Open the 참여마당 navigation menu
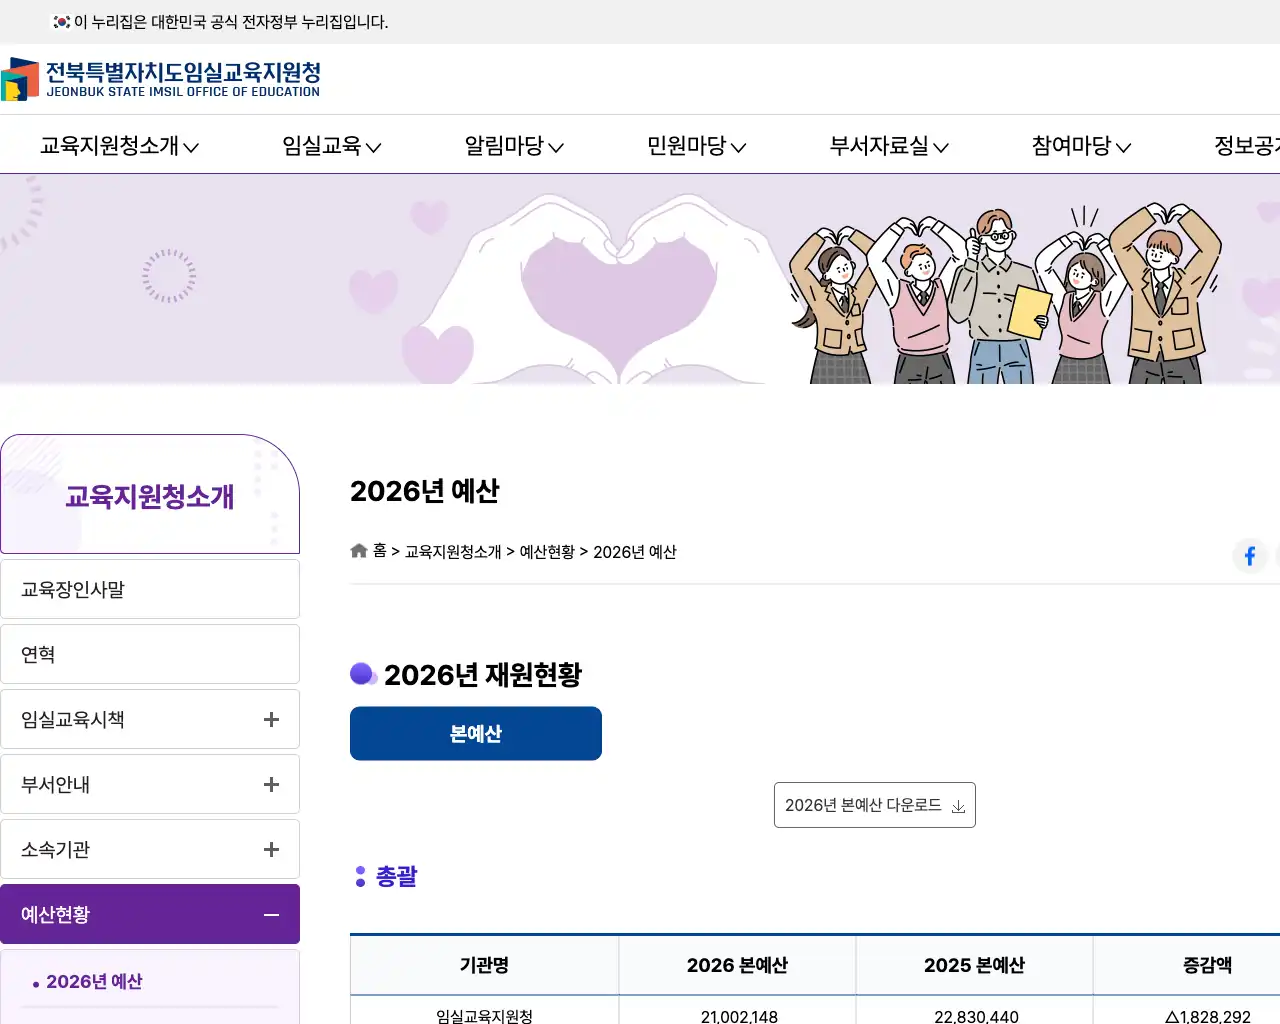 (x=1081, y=146)
